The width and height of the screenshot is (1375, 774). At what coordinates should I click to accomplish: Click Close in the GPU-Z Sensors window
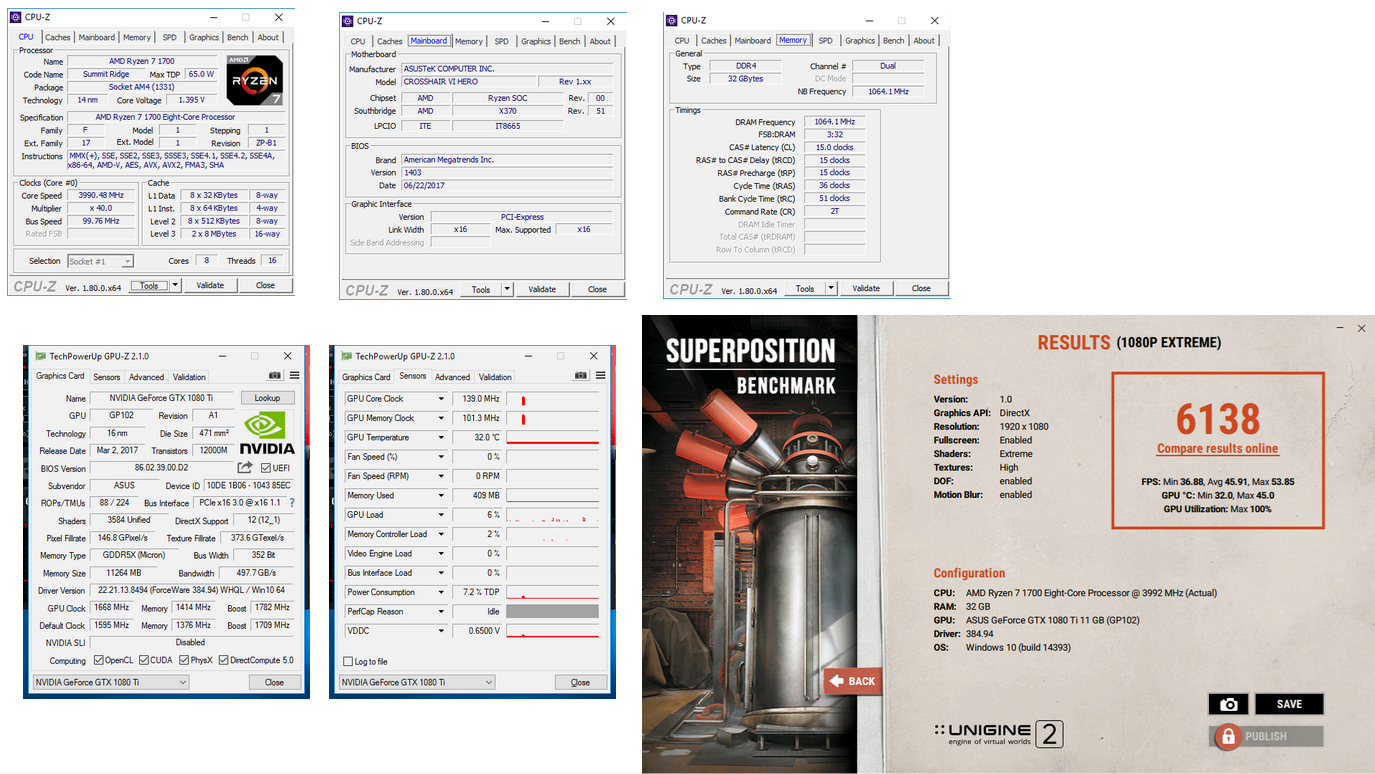580,682
